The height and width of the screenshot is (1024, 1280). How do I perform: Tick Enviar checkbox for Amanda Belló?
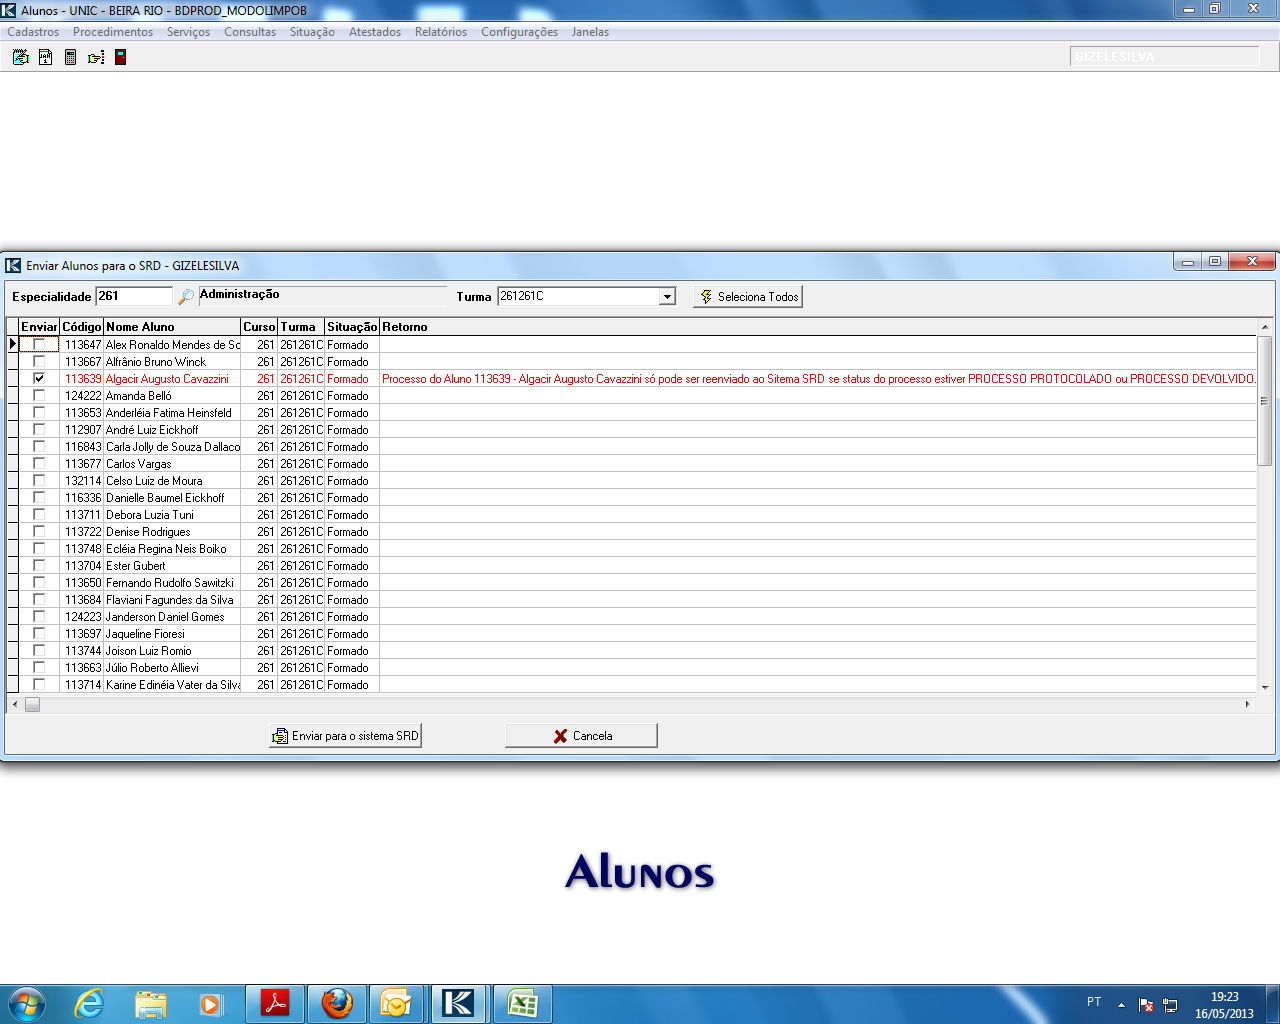tap(39, 395)
